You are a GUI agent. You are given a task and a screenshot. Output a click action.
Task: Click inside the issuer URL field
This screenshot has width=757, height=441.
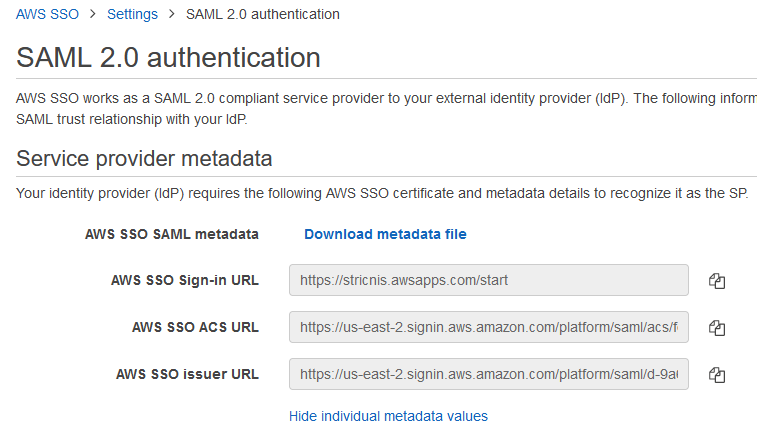click(488, 375)
